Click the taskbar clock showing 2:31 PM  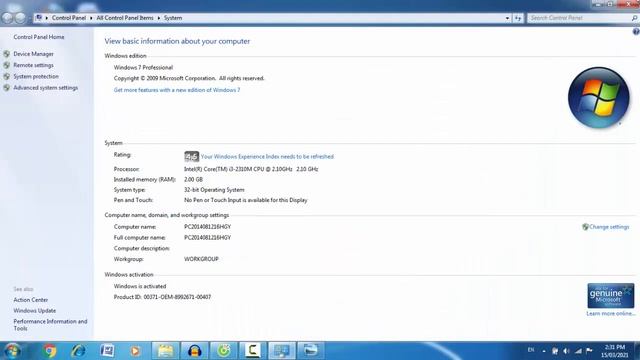coord(615,351)
